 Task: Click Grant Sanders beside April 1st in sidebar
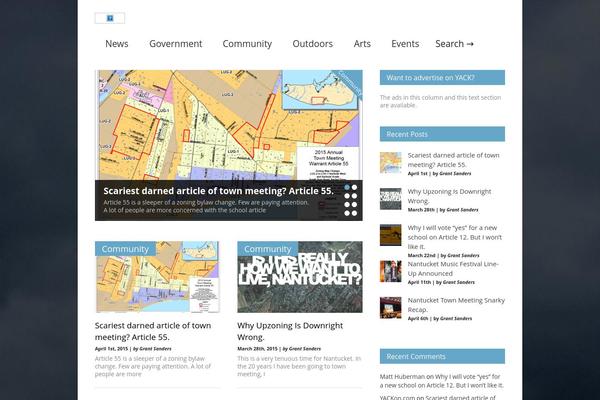tap(455, 173)
